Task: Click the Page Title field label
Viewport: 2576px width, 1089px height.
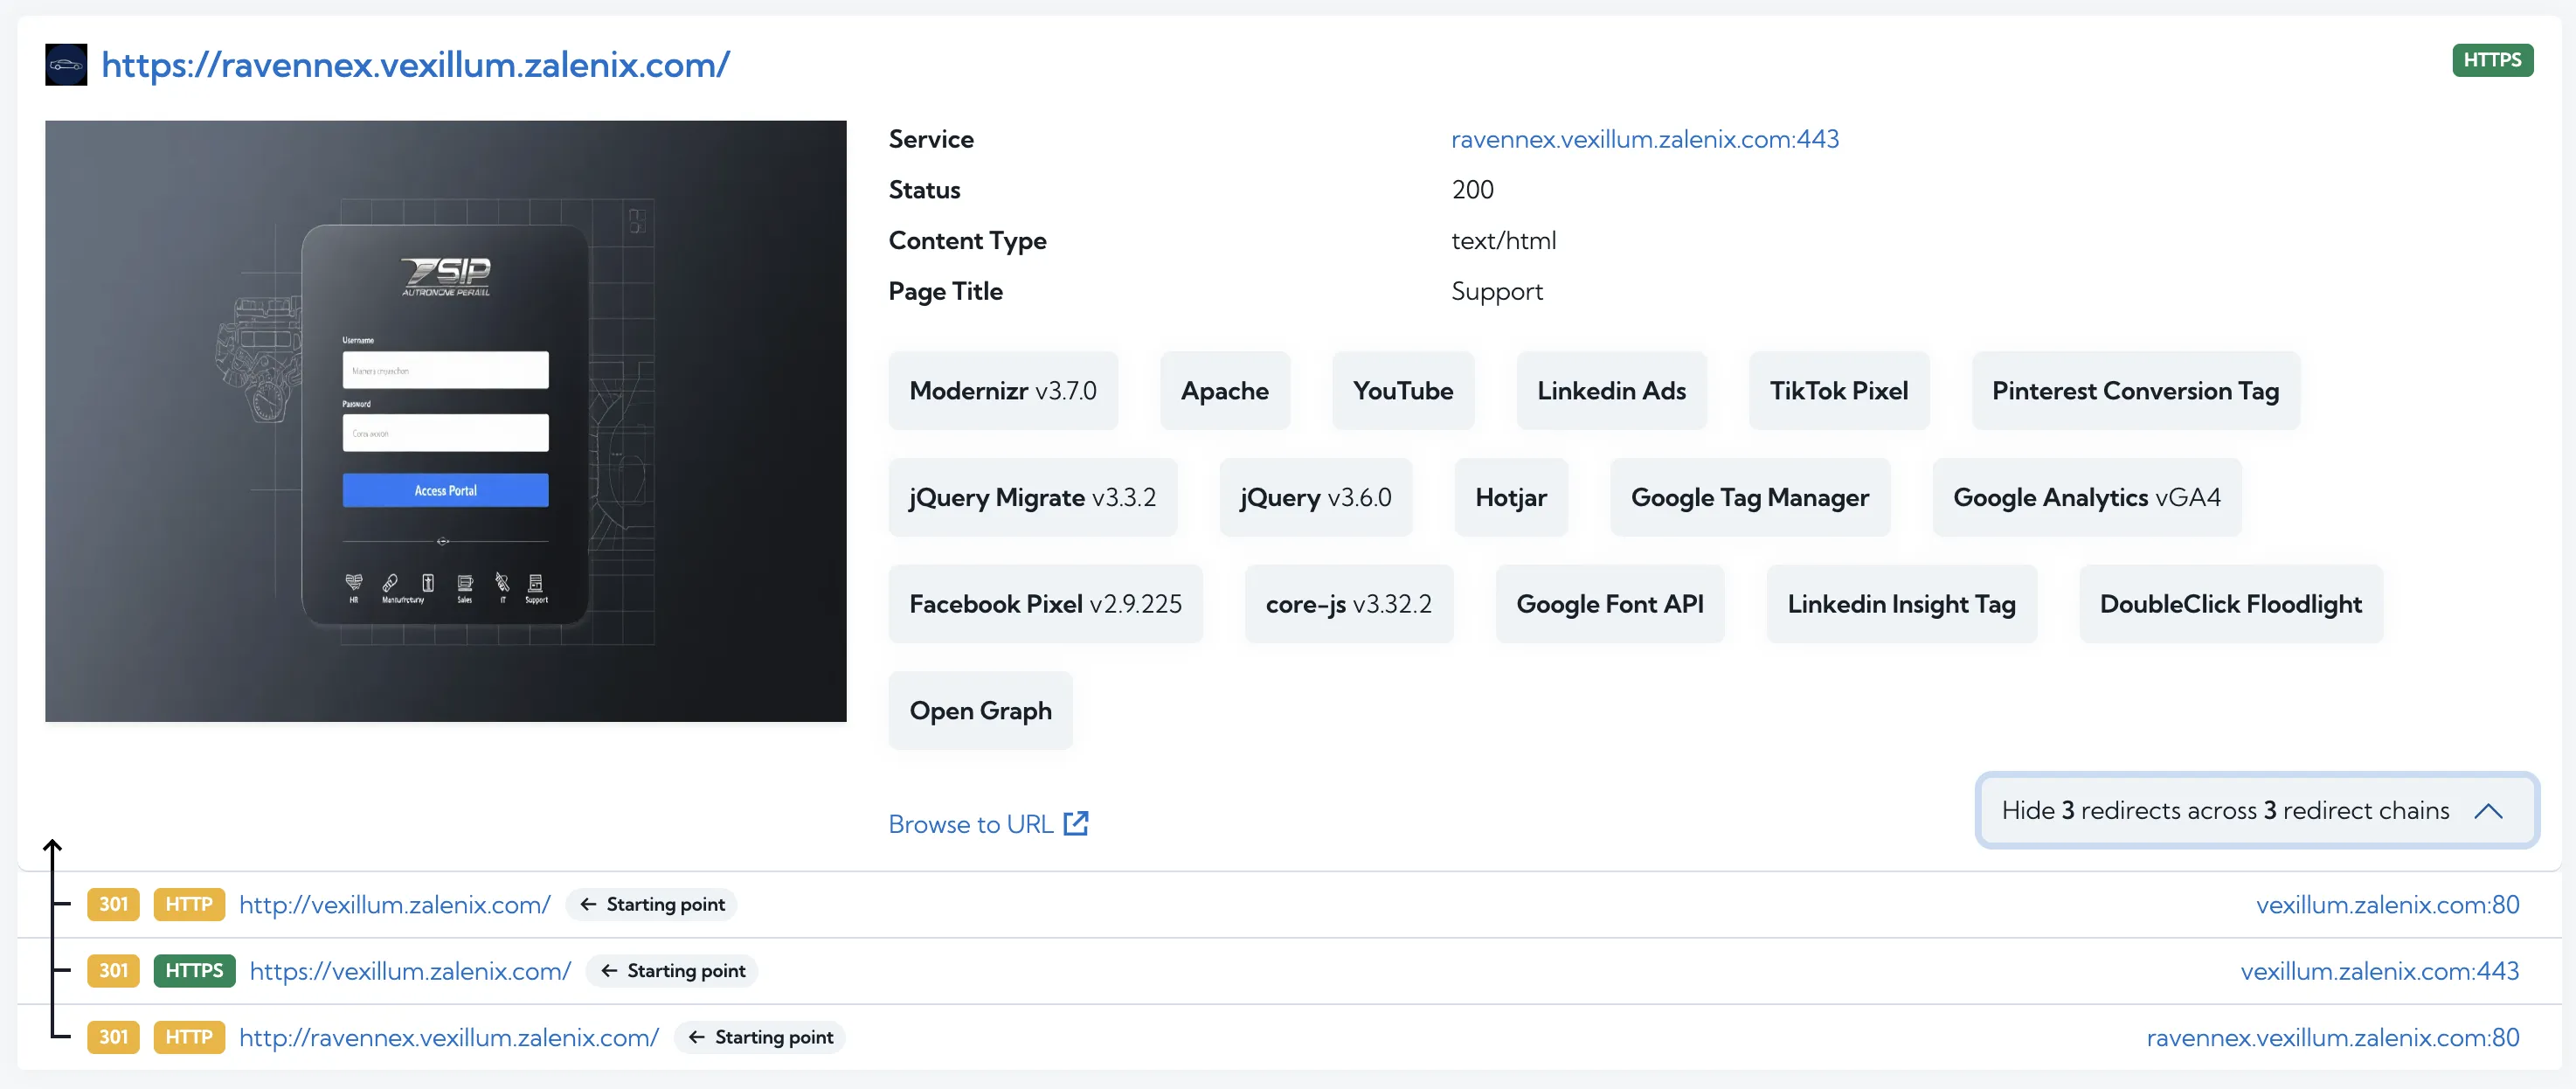Action: (945, 292)
